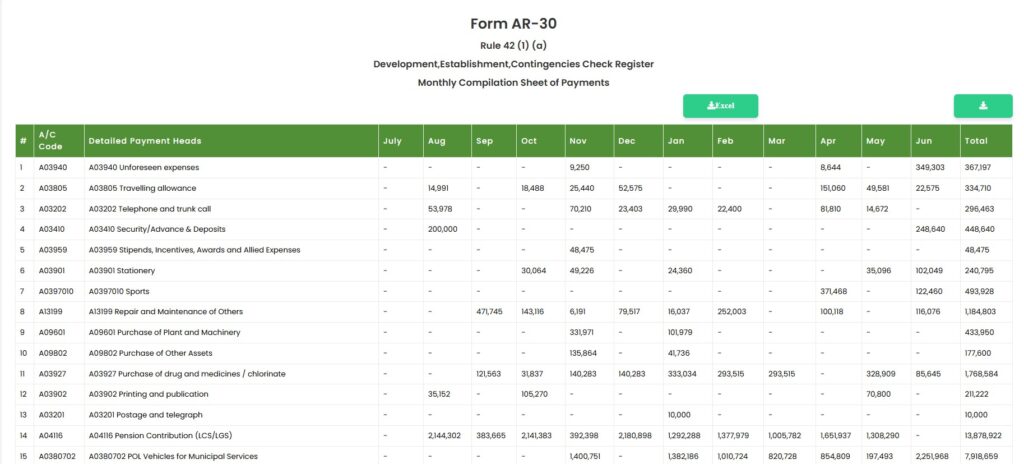Click the Feb column header

738,141
